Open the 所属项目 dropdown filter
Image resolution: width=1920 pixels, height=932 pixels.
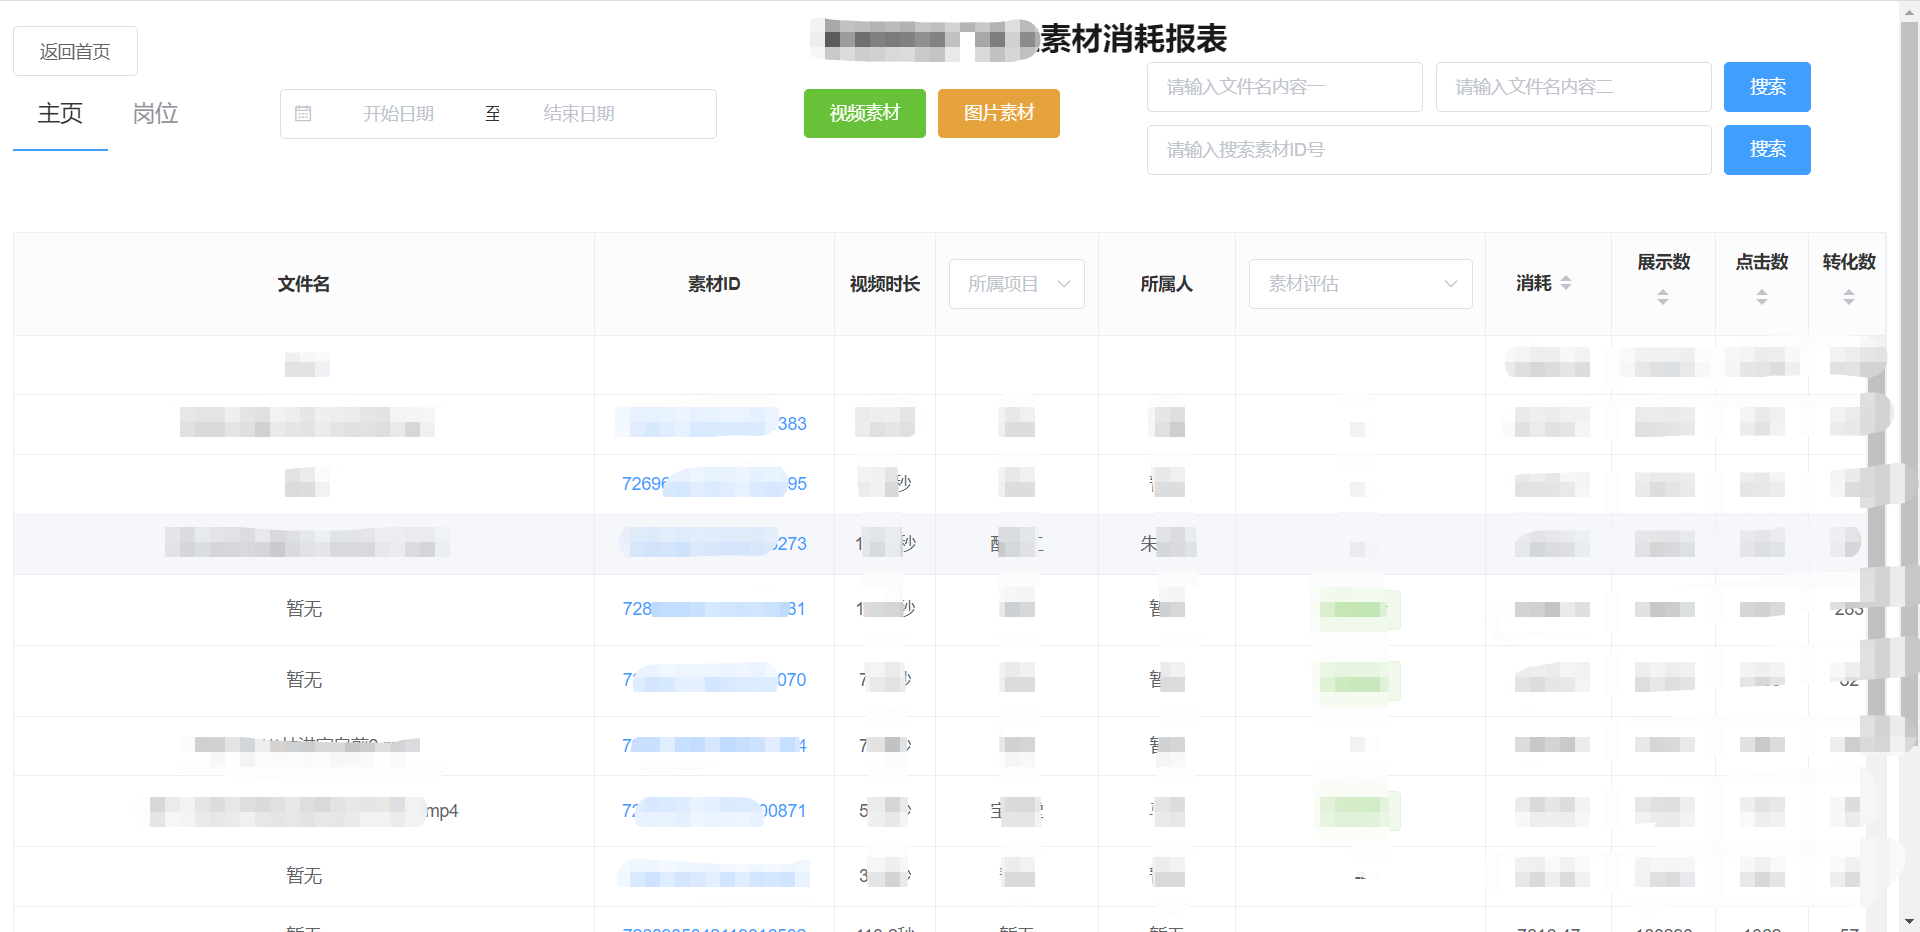coord(1017,284)
